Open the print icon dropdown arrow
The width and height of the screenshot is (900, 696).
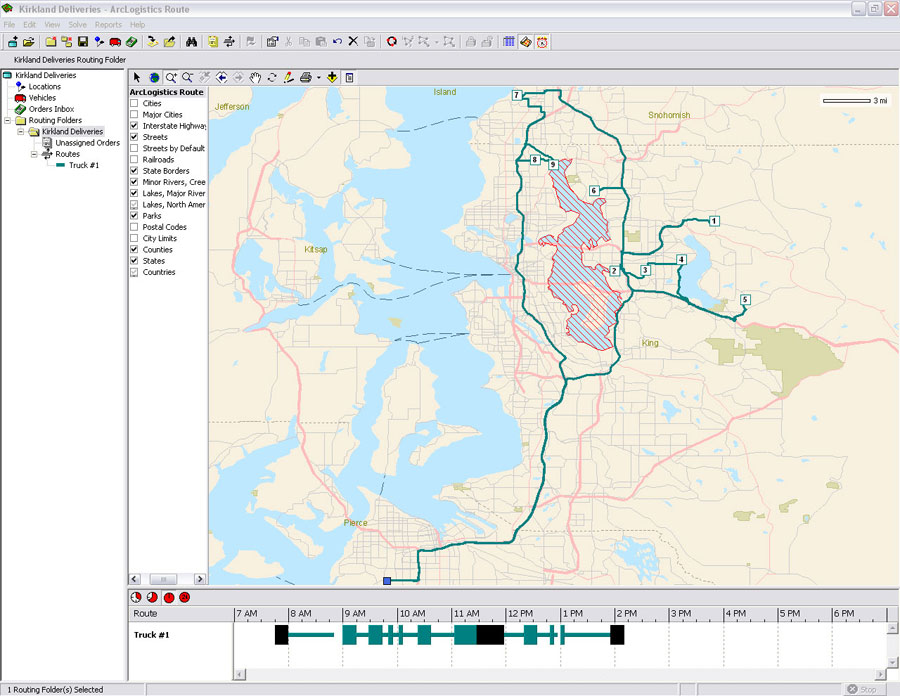[318, 77]
